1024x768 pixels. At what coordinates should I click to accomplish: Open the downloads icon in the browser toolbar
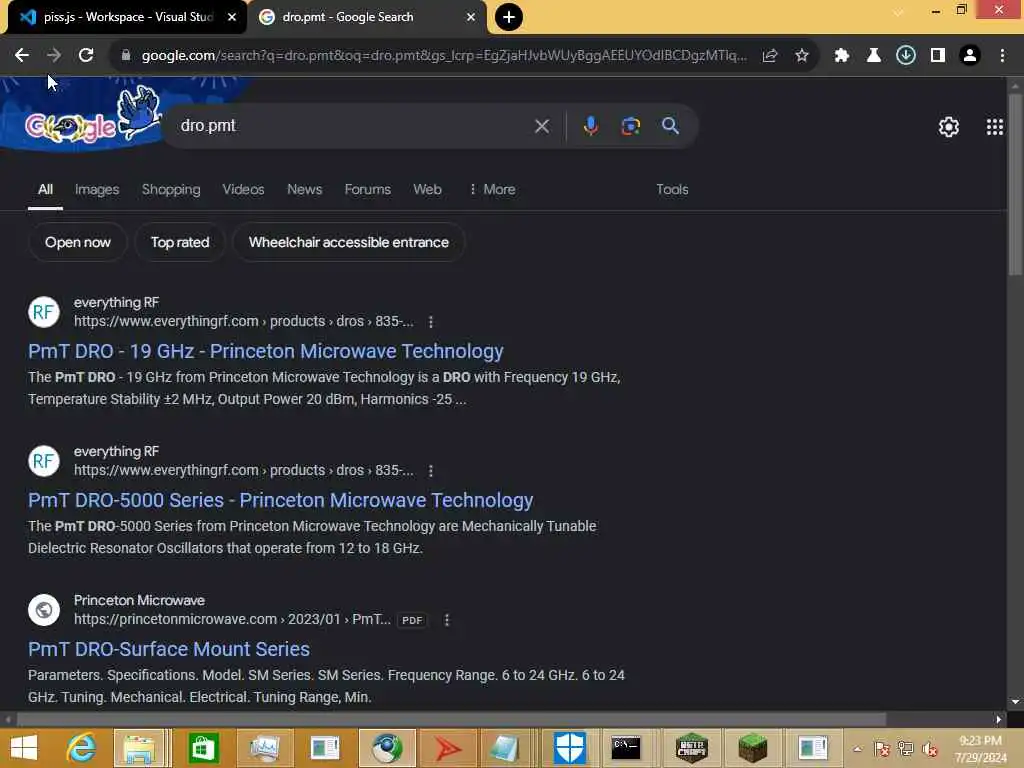pos(905,56)
